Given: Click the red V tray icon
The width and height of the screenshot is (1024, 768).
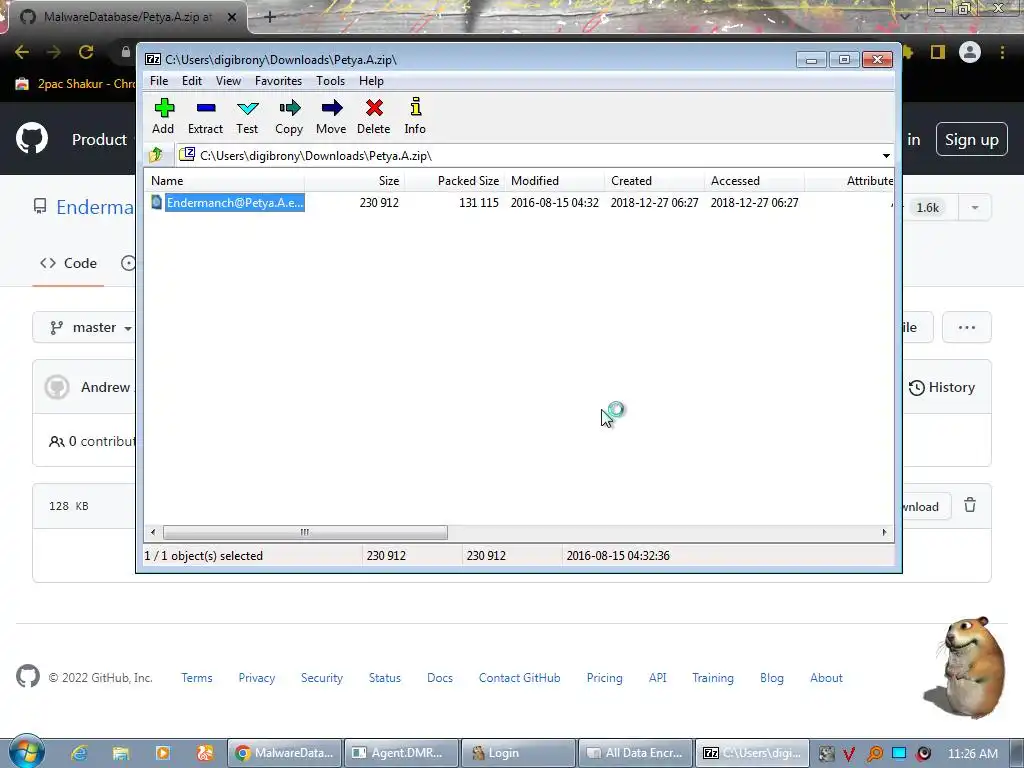Looking at the screenshot, I should (x=849, y=754).
